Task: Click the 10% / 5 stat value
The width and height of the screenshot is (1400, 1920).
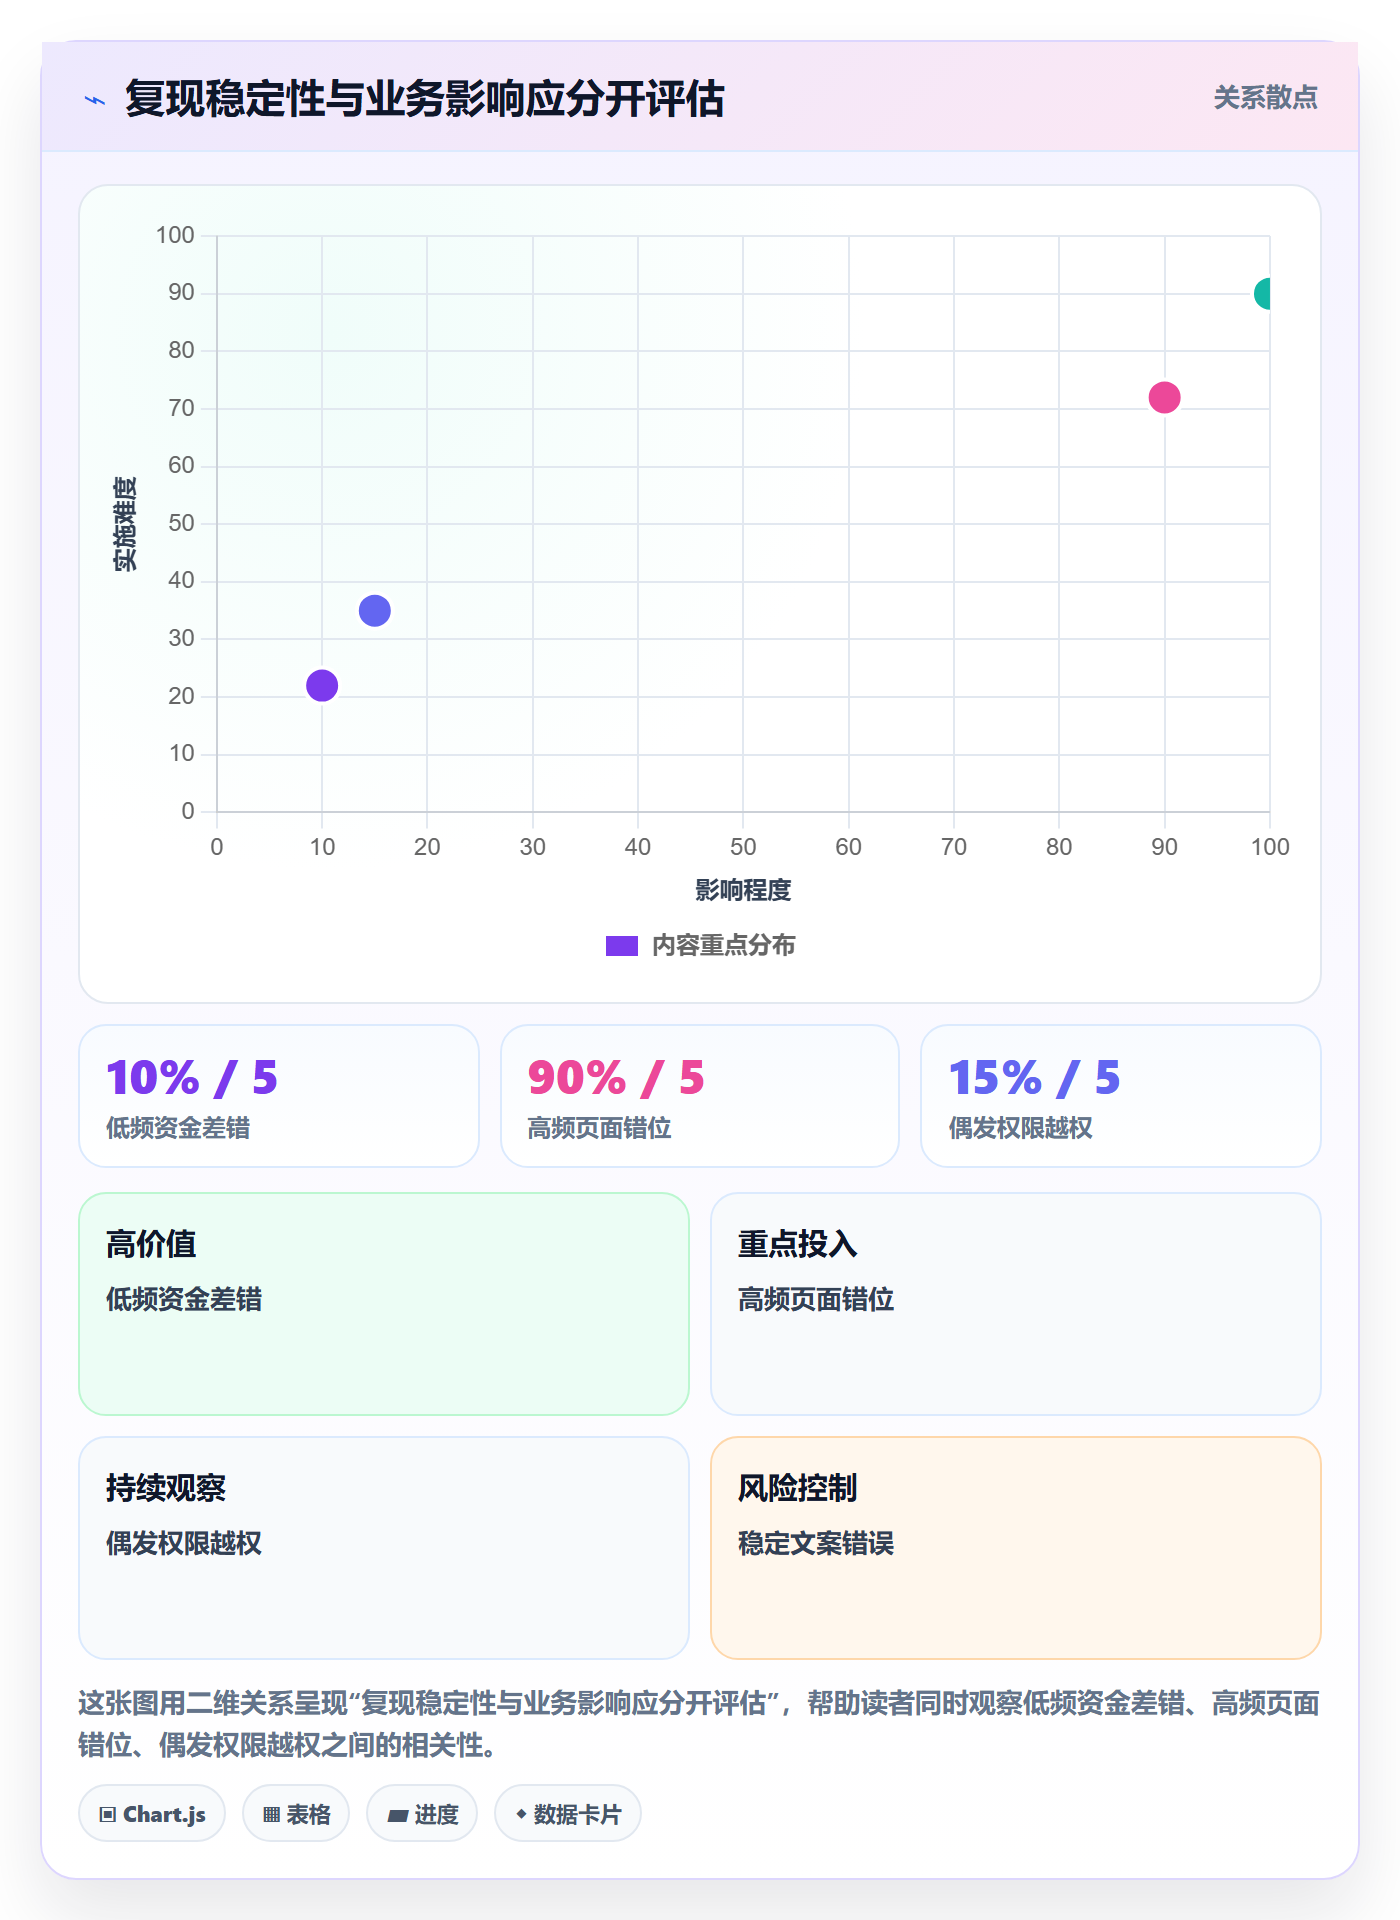Action: (192, 1078)
